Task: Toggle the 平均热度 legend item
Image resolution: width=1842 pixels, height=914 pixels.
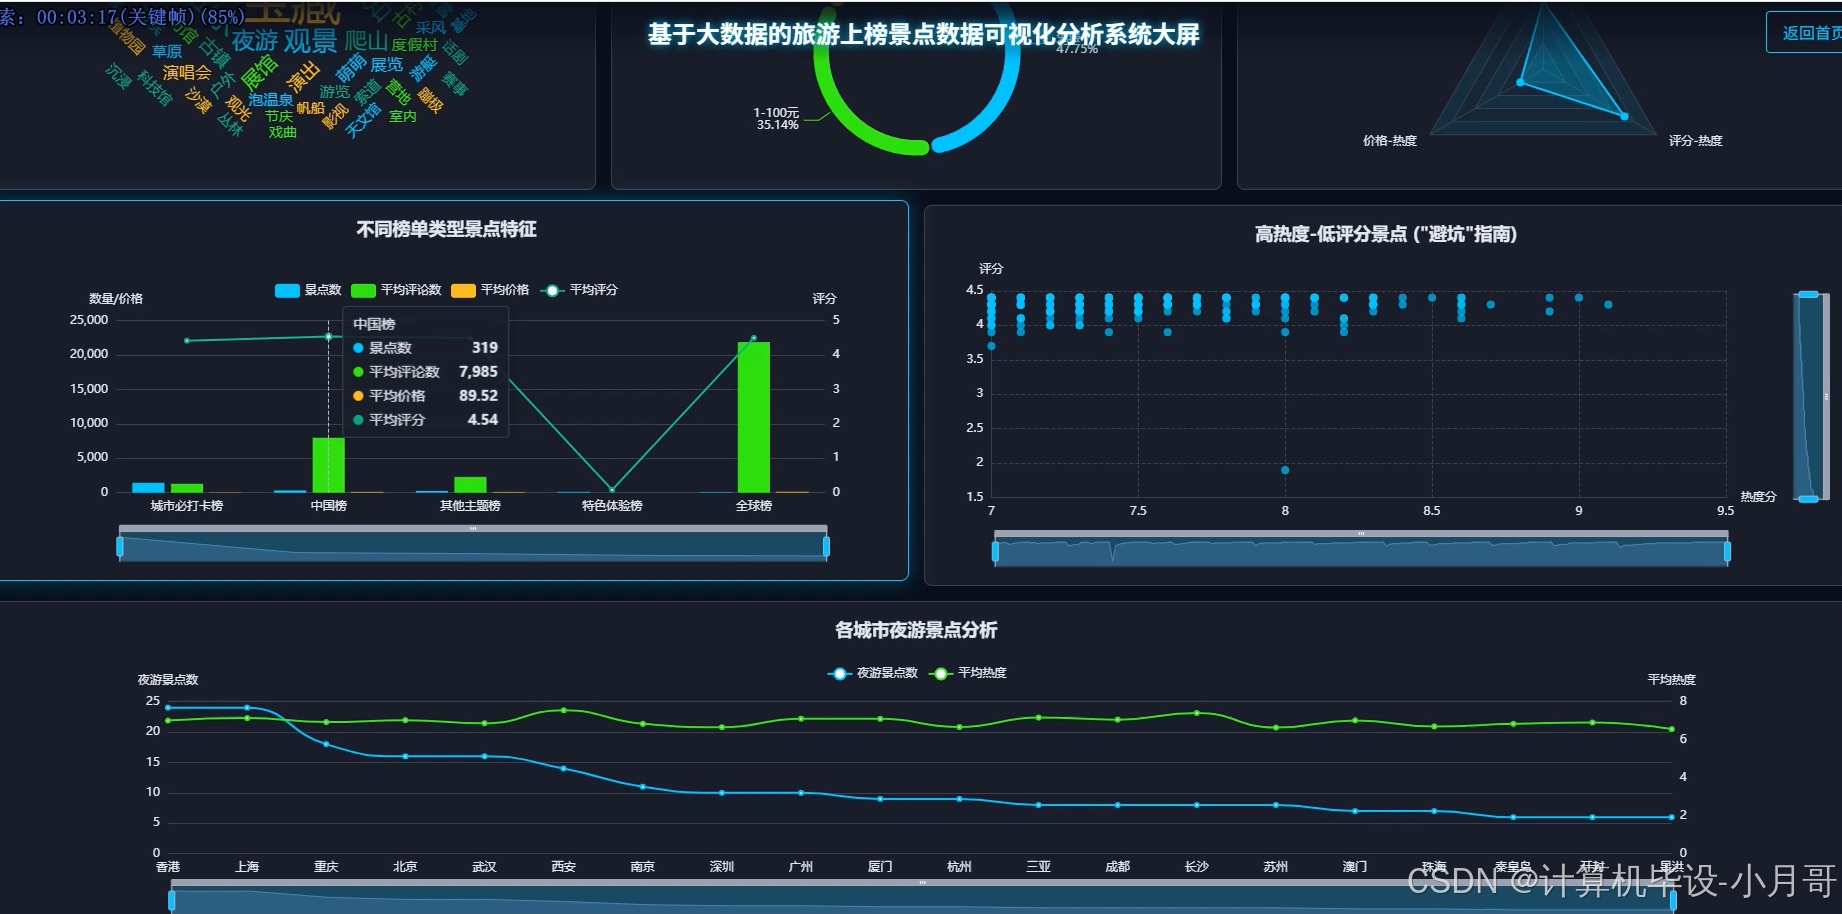Action: click(x=967, y=673)
